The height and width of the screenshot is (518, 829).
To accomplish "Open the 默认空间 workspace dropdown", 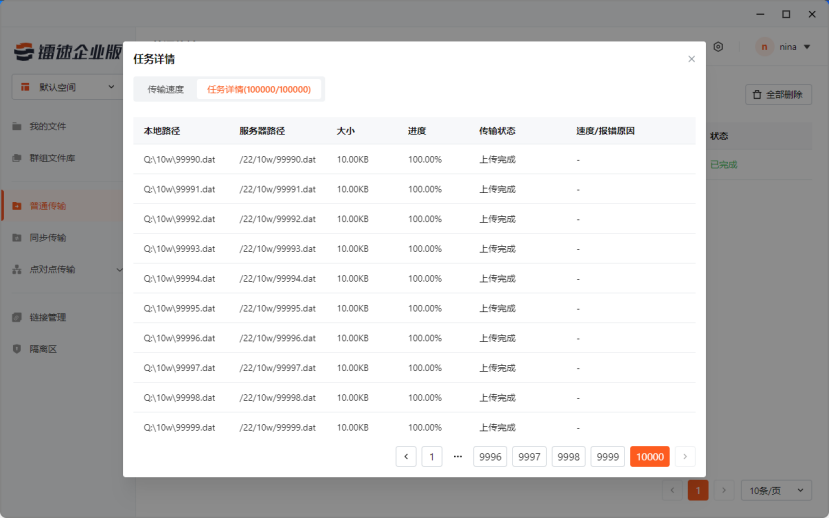I will pyautogui.click(x=67, y=87).
